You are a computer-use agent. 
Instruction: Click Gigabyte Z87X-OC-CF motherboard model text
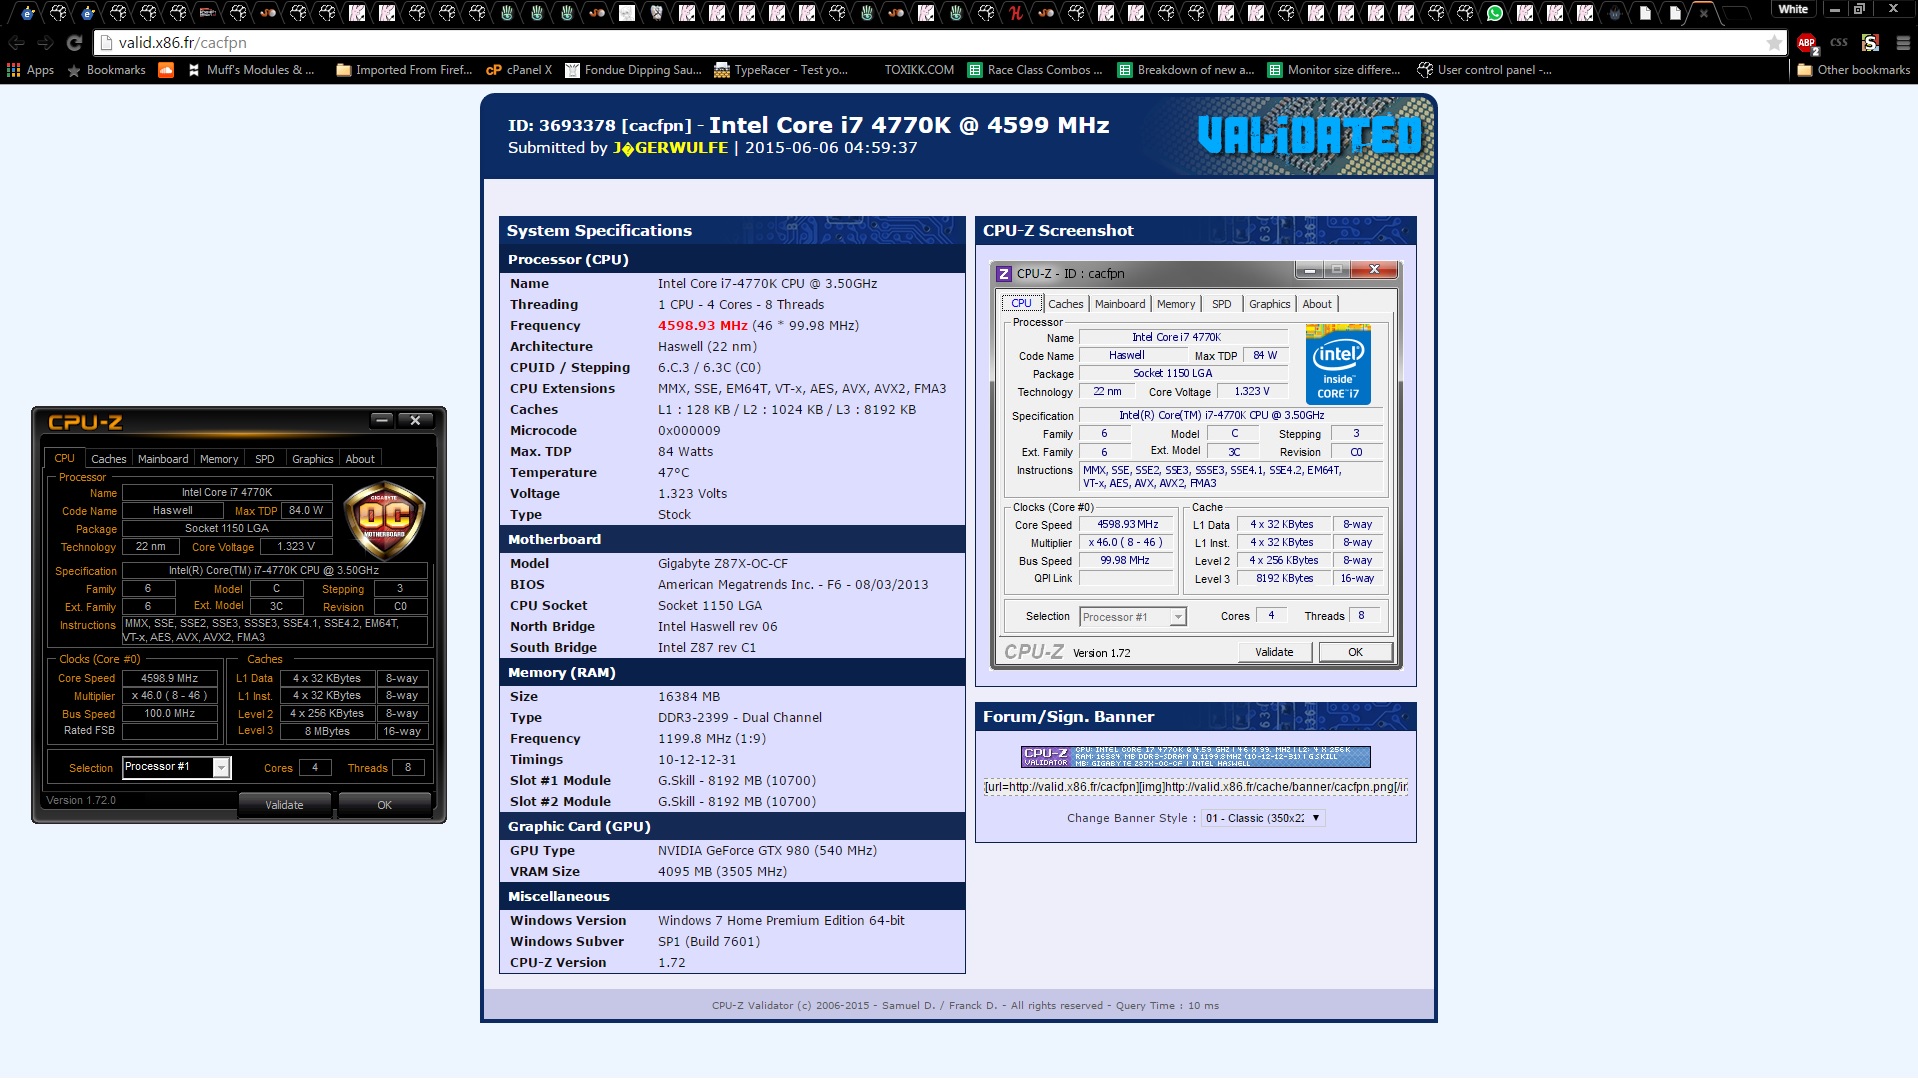pos(723,564)
